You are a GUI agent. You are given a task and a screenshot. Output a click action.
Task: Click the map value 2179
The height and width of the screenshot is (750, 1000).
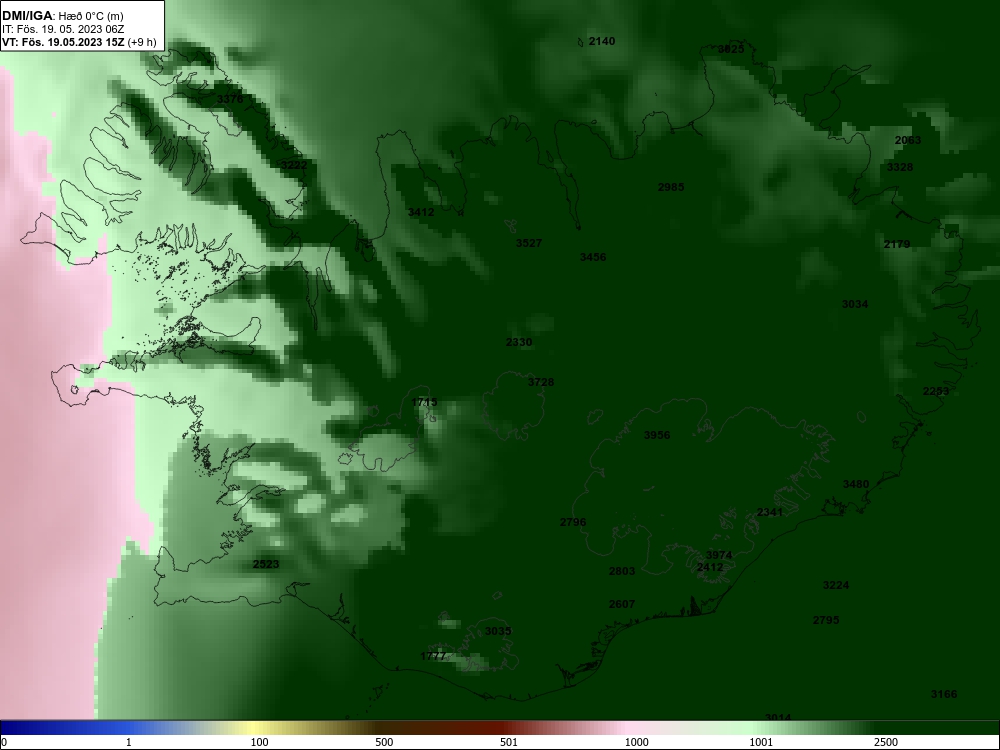[897, 244]
